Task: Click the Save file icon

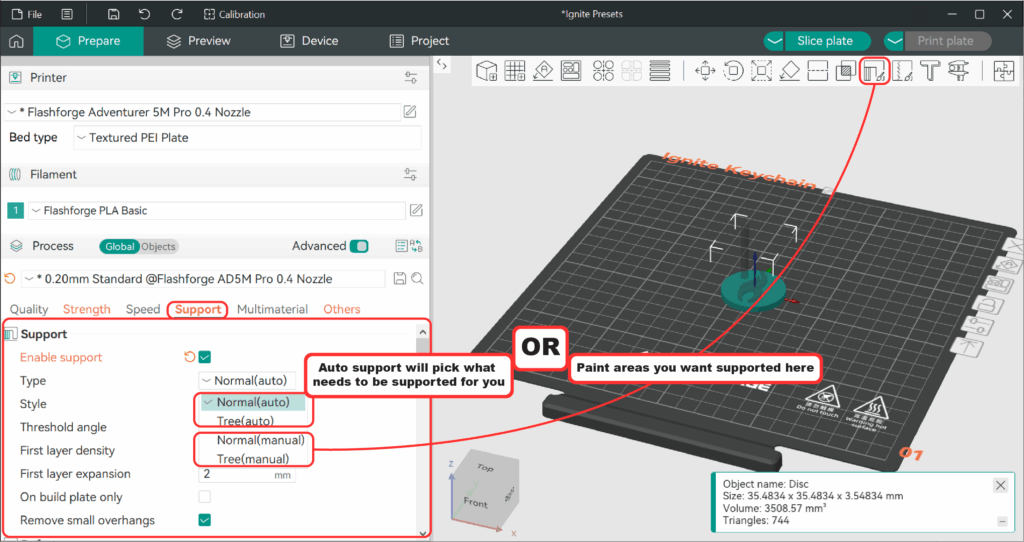Action: pos(114,14)
